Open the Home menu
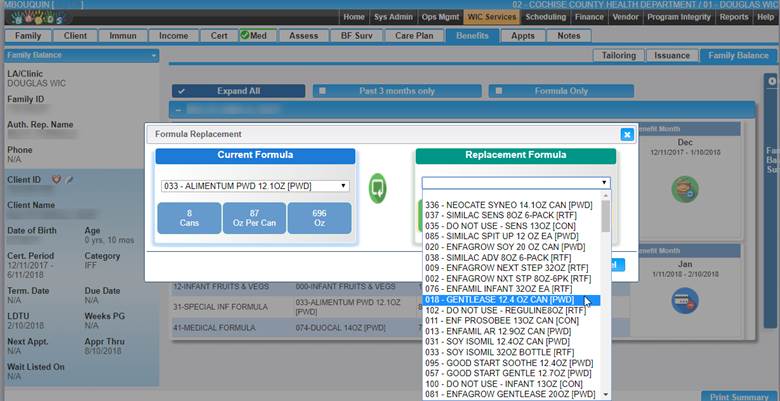Viewport: 780px width, 401px height. click(354, 17)
